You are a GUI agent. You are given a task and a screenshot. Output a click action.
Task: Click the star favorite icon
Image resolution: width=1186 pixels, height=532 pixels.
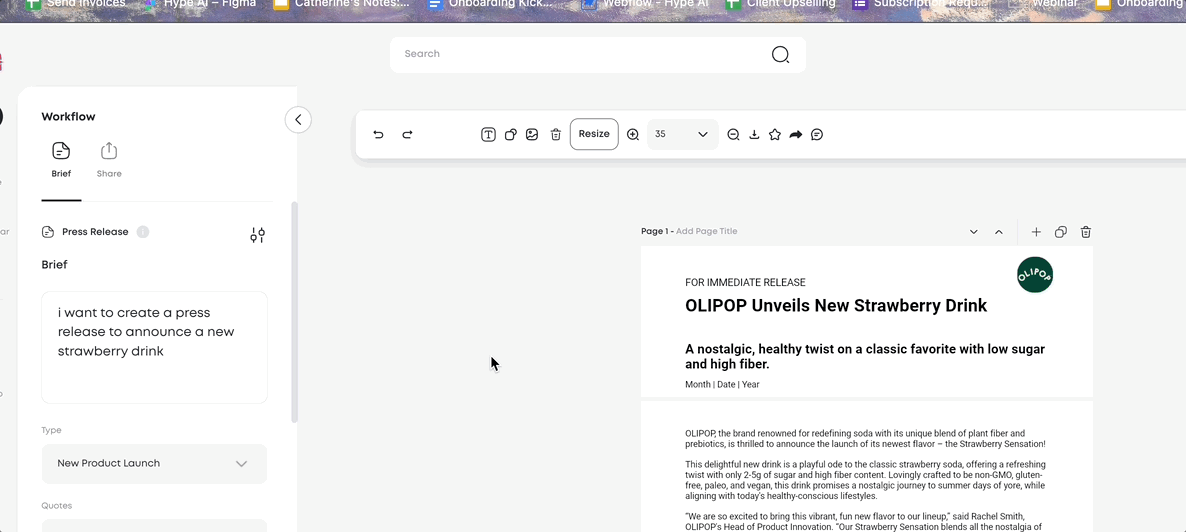(x=775, y=135)
